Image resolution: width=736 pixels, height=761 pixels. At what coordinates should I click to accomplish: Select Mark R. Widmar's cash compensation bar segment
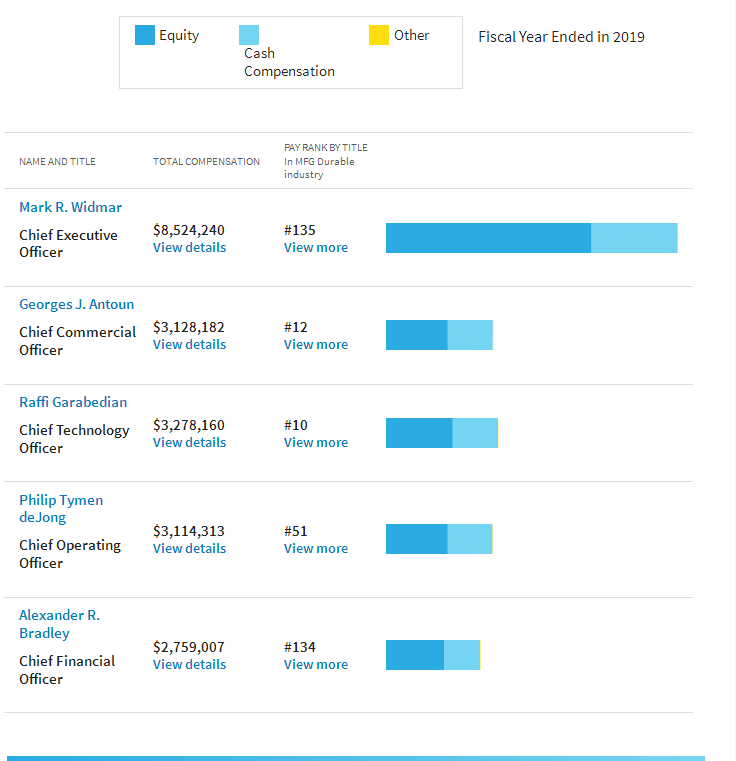coord(634,238)
